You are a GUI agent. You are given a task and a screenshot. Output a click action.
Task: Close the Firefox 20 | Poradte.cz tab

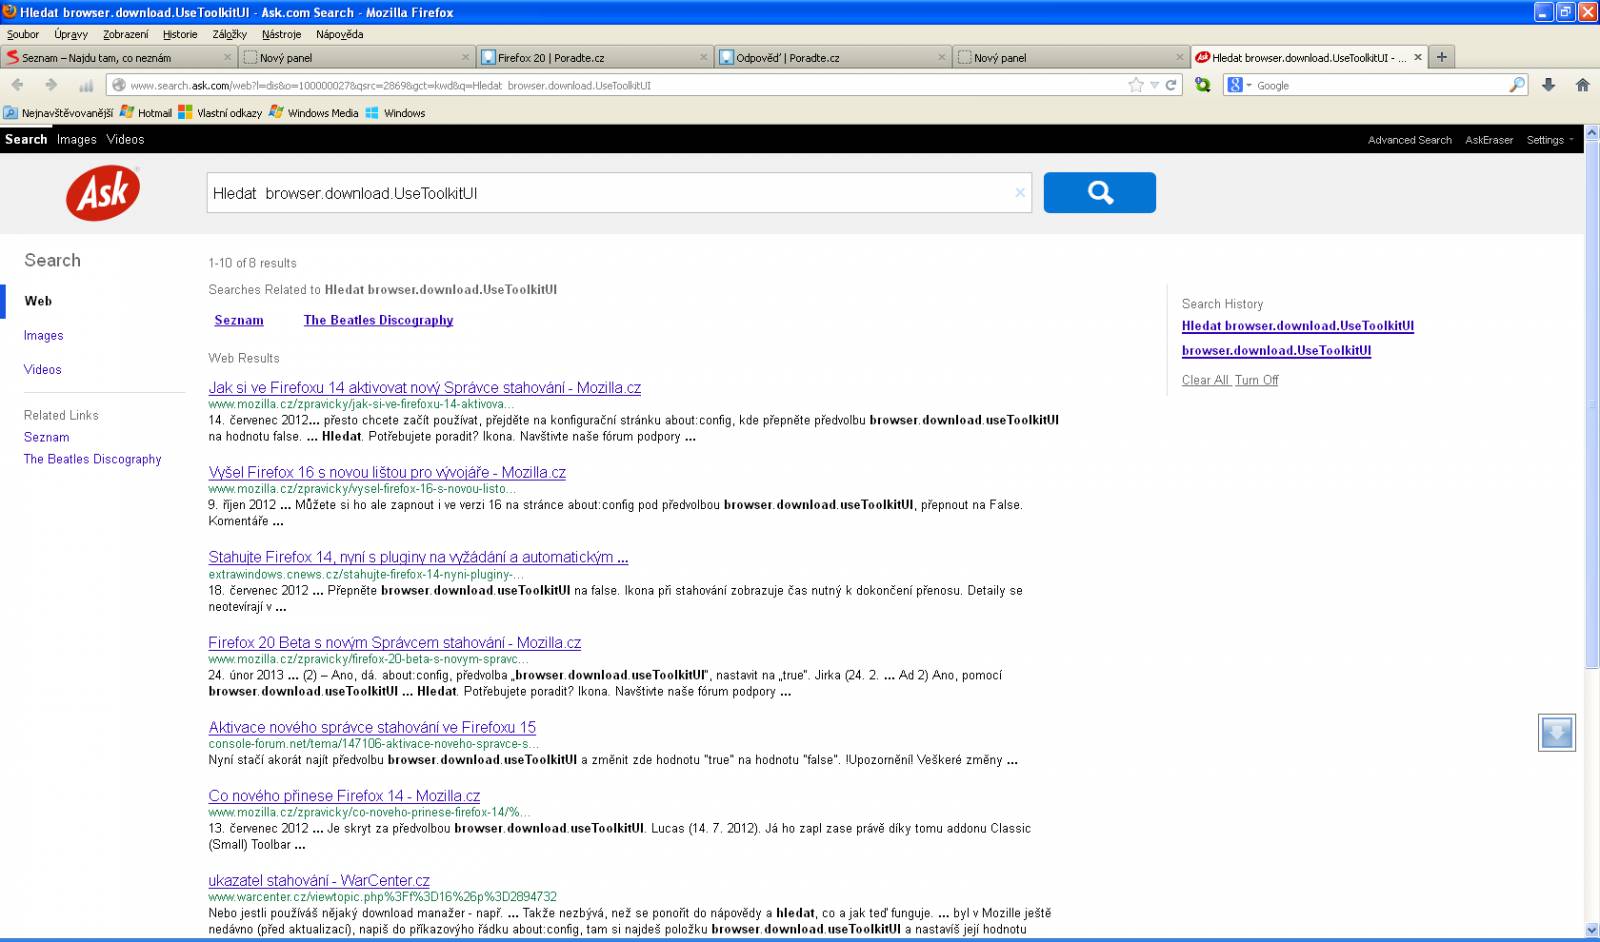704,58
